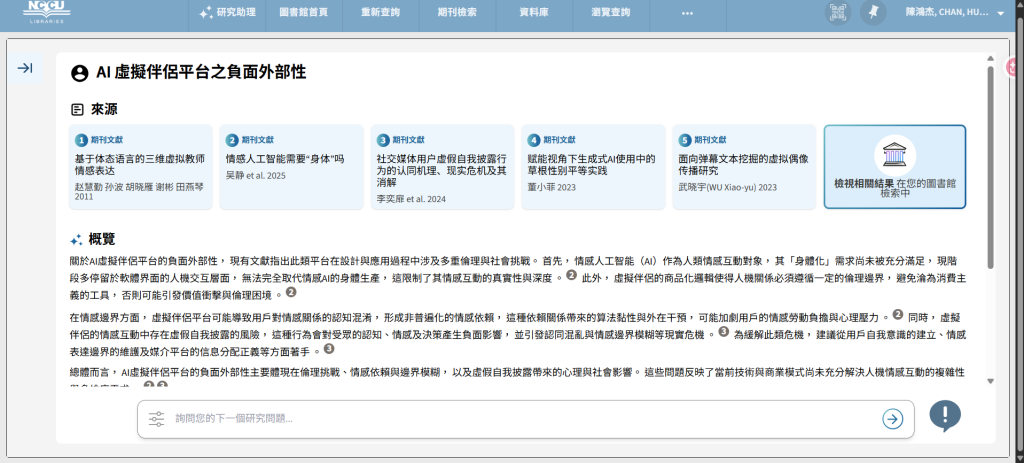Click the library building icon
The image size is (1024, 463).
click(x=895, y=156)
